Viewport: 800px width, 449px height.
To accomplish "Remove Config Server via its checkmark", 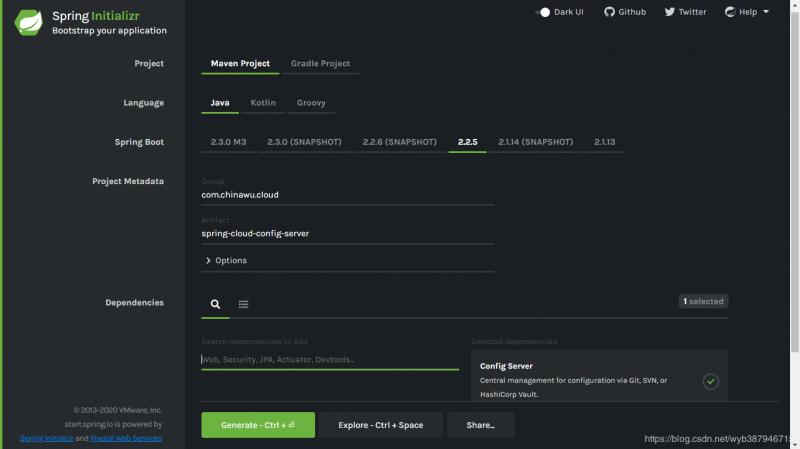I will pos(710,382).
